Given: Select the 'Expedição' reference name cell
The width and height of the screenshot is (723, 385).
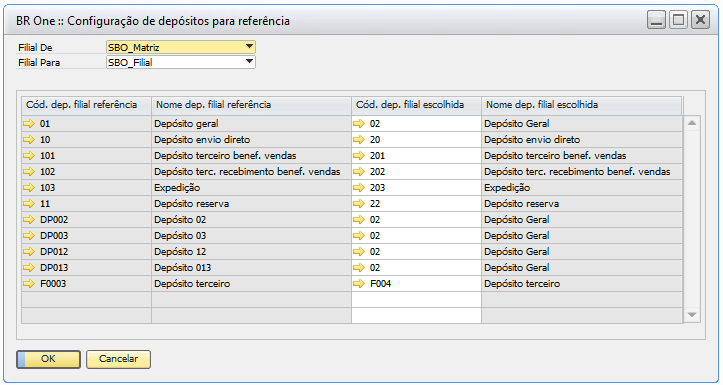Looking at the screenshot, I should [x=251, y=188].
